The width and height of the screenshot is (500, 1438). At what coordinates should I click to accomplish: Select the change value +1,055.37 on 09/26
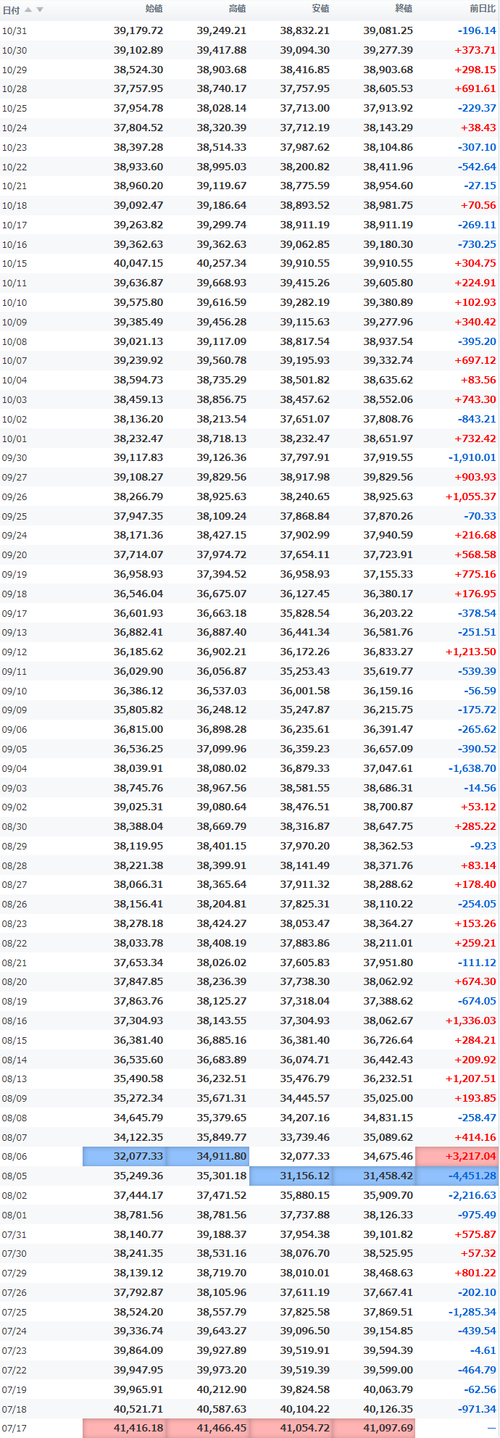(x=469, y=498)
